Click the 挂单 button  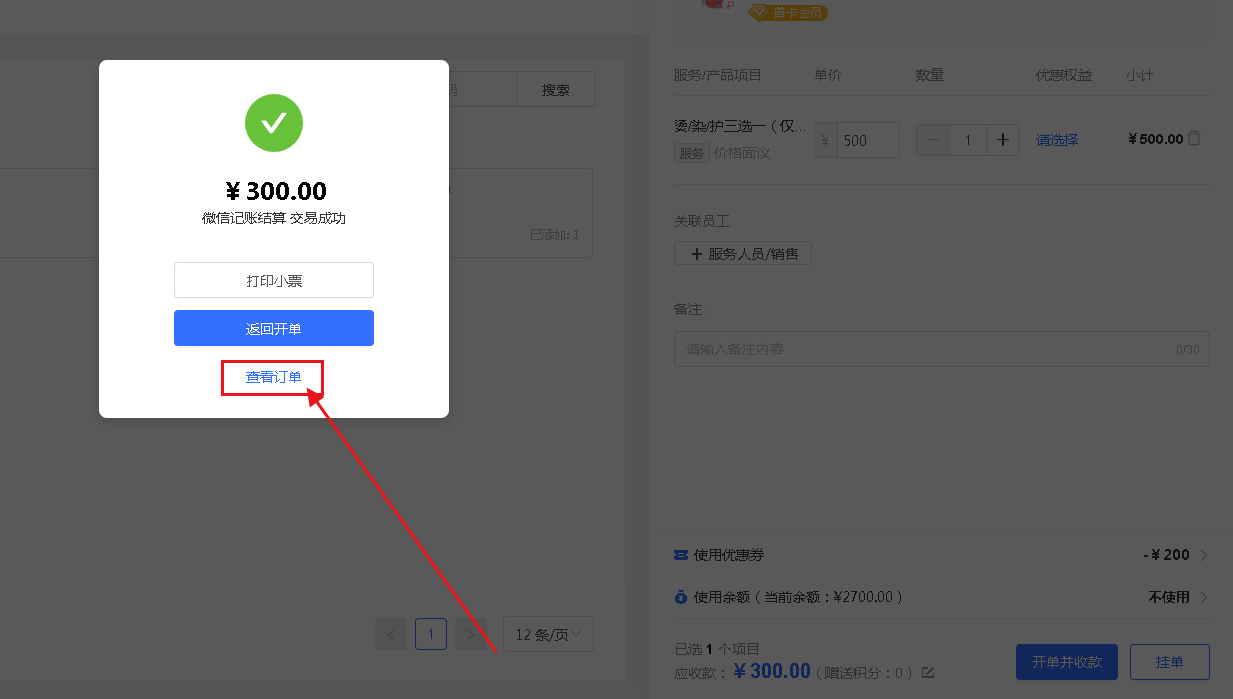tap(1170, 662)
